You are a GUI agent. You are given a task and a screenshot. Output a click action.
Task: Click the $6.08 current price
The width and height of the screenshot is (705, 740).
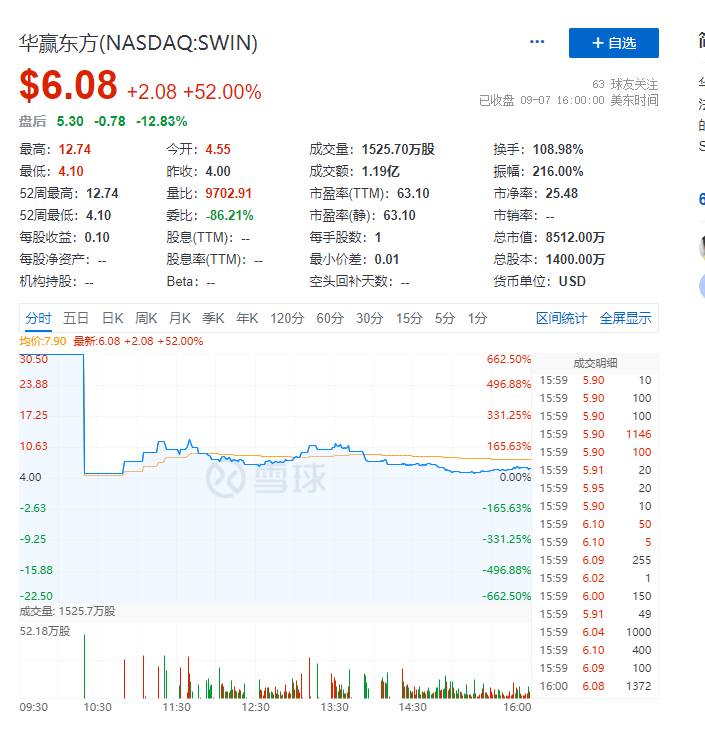[68, 85]
